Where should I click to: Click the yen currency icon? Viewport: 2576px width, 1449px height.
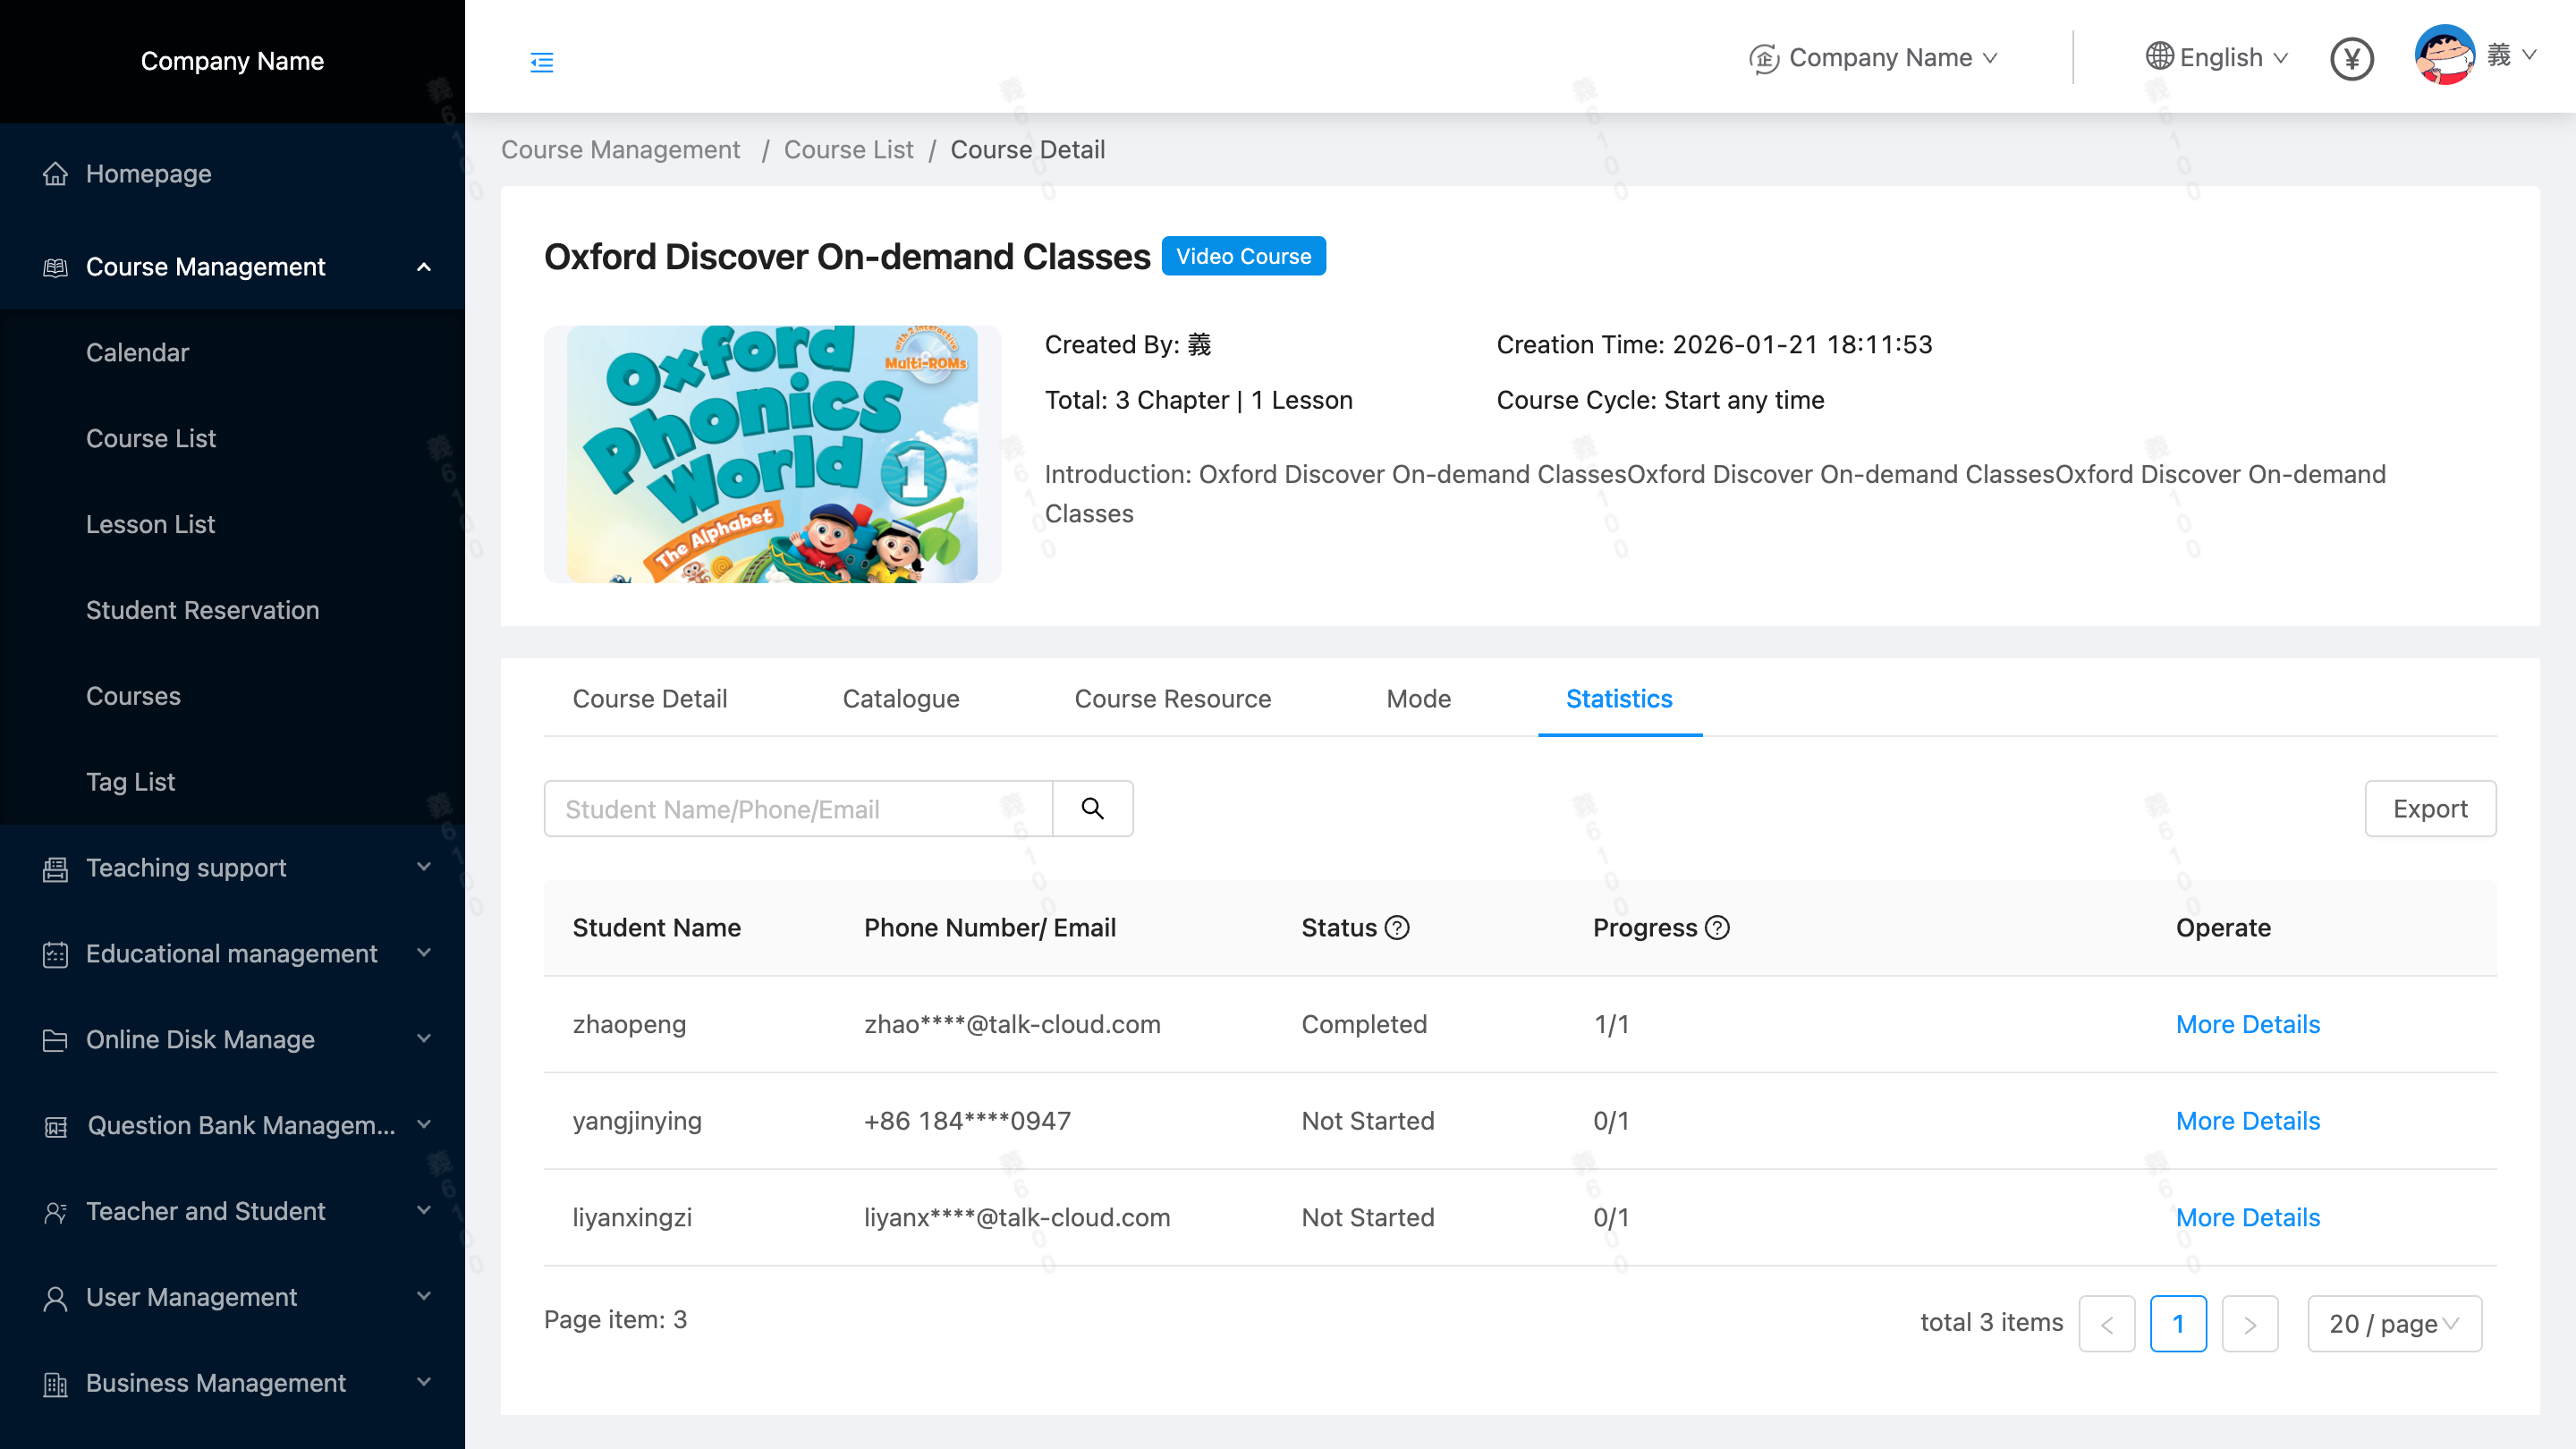coord(2351,59)
